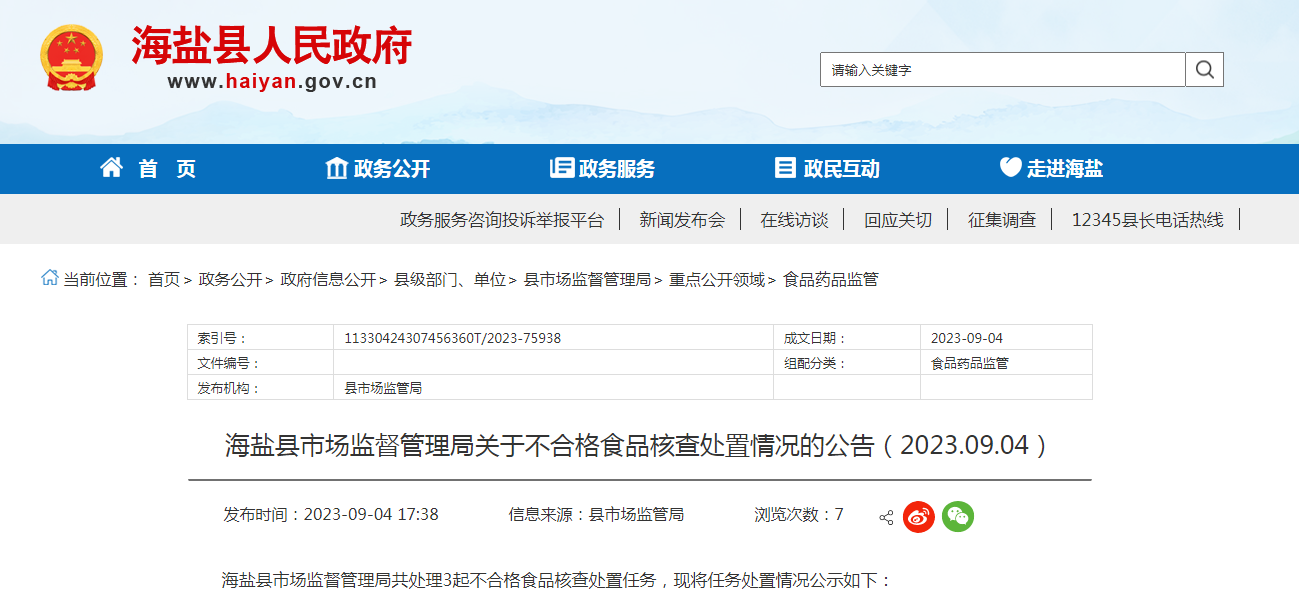Click the 索引号 label cell
This screenshot has height=593, width=1299.
tap(260, 338)
